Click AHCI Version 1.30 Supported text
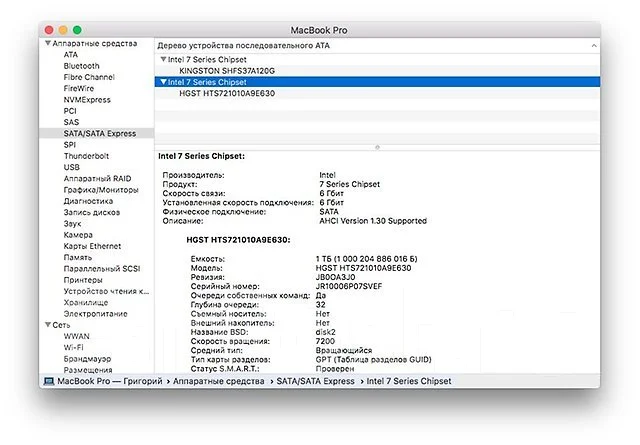 click(373, 221)
